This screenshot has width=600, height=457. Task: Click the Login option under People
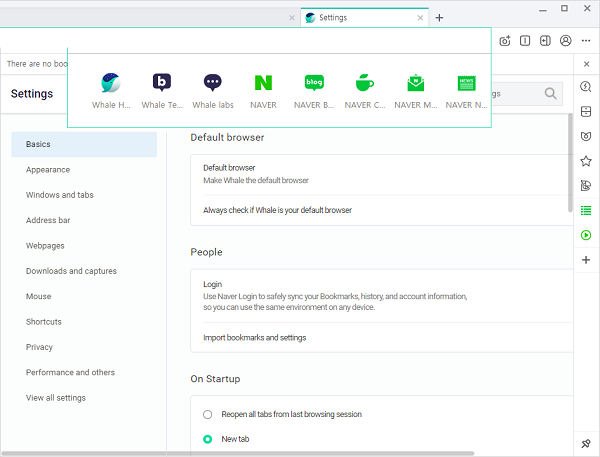(x=213, y=284)
